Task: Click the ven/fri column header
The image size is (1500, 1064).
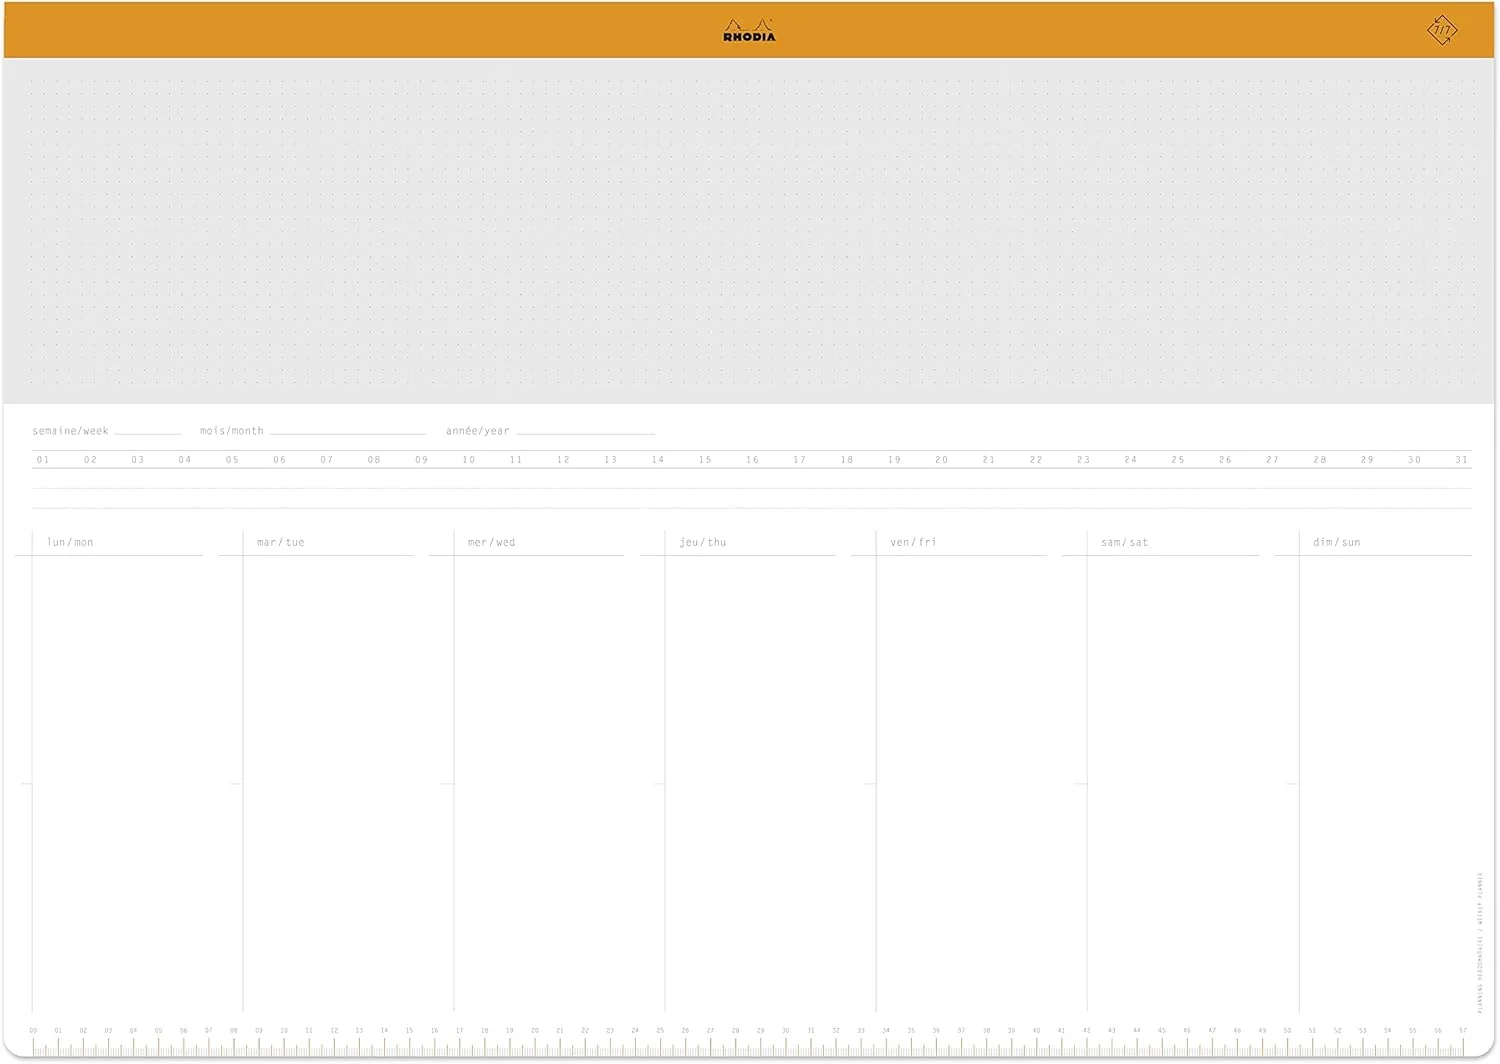Action: pyautogui.click(x=913, y=542)
